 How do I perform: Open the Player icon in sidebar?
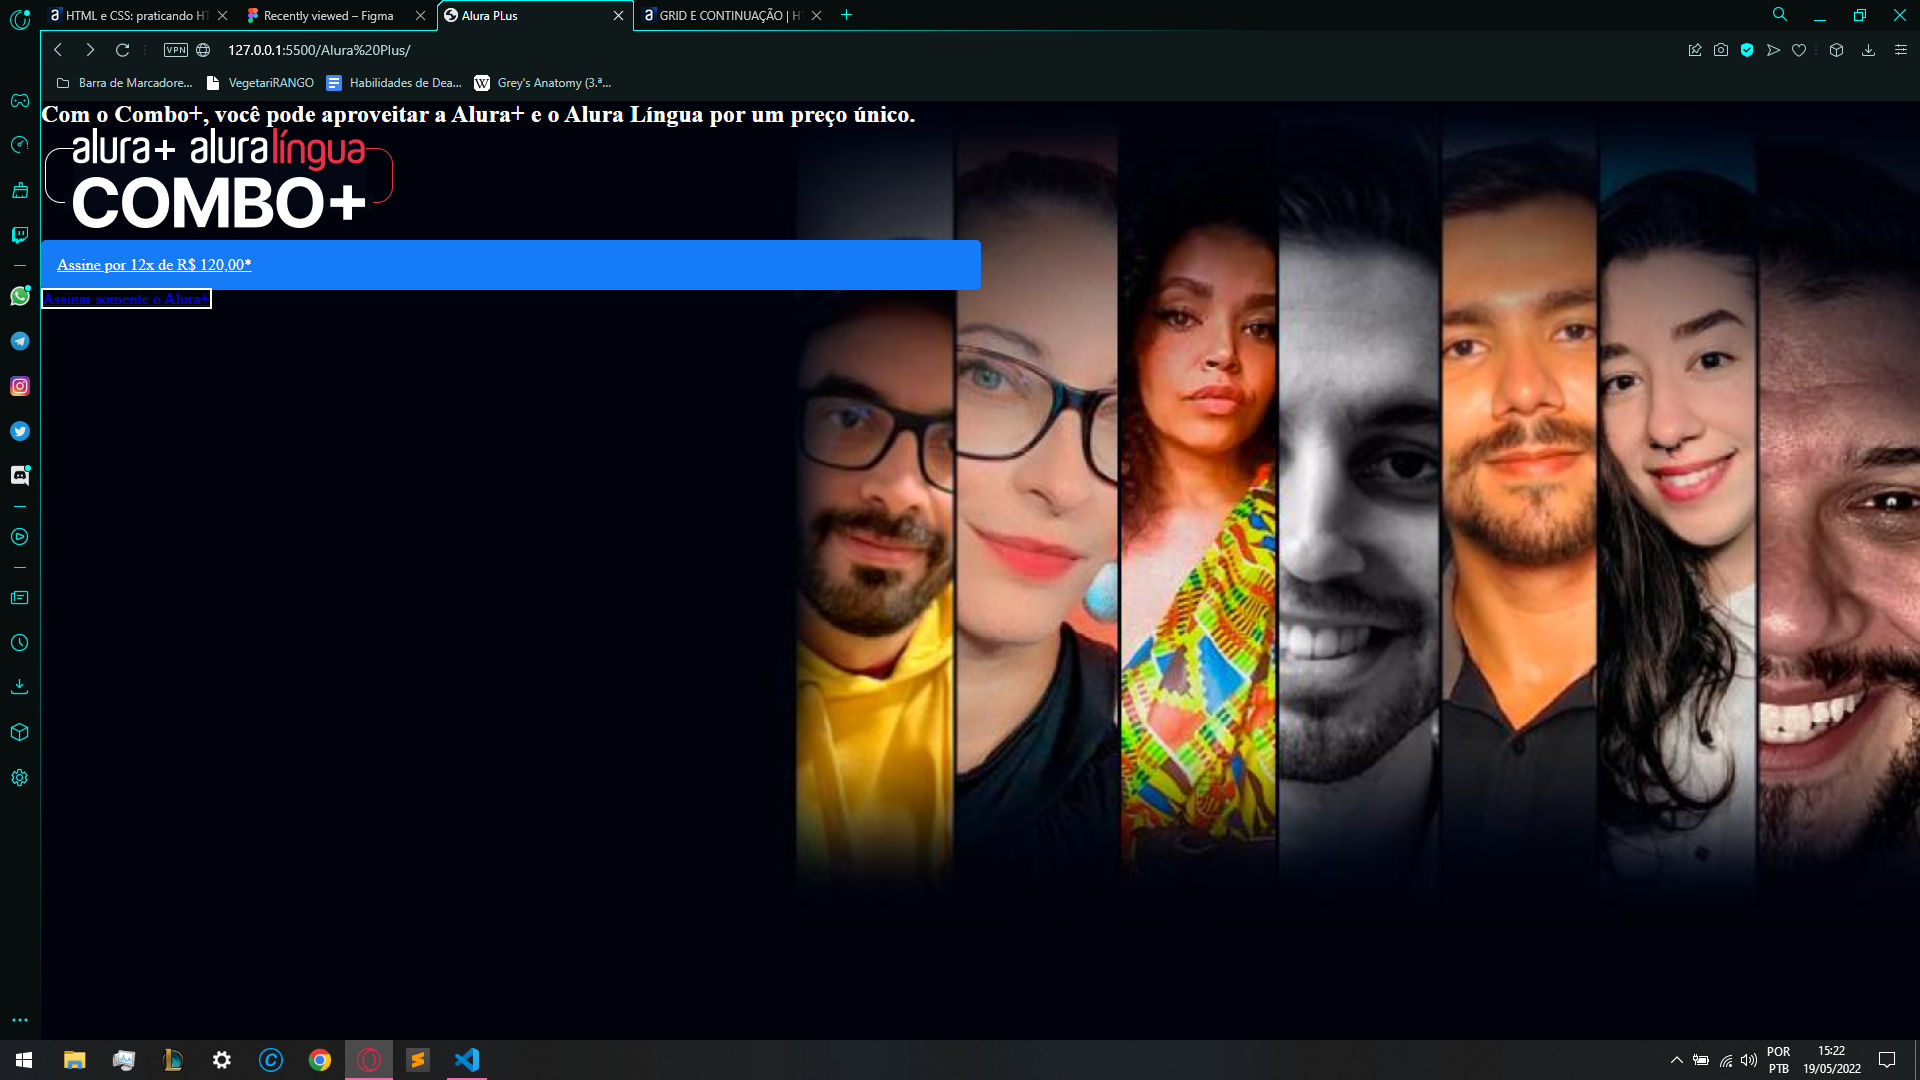tap(20, 537)
